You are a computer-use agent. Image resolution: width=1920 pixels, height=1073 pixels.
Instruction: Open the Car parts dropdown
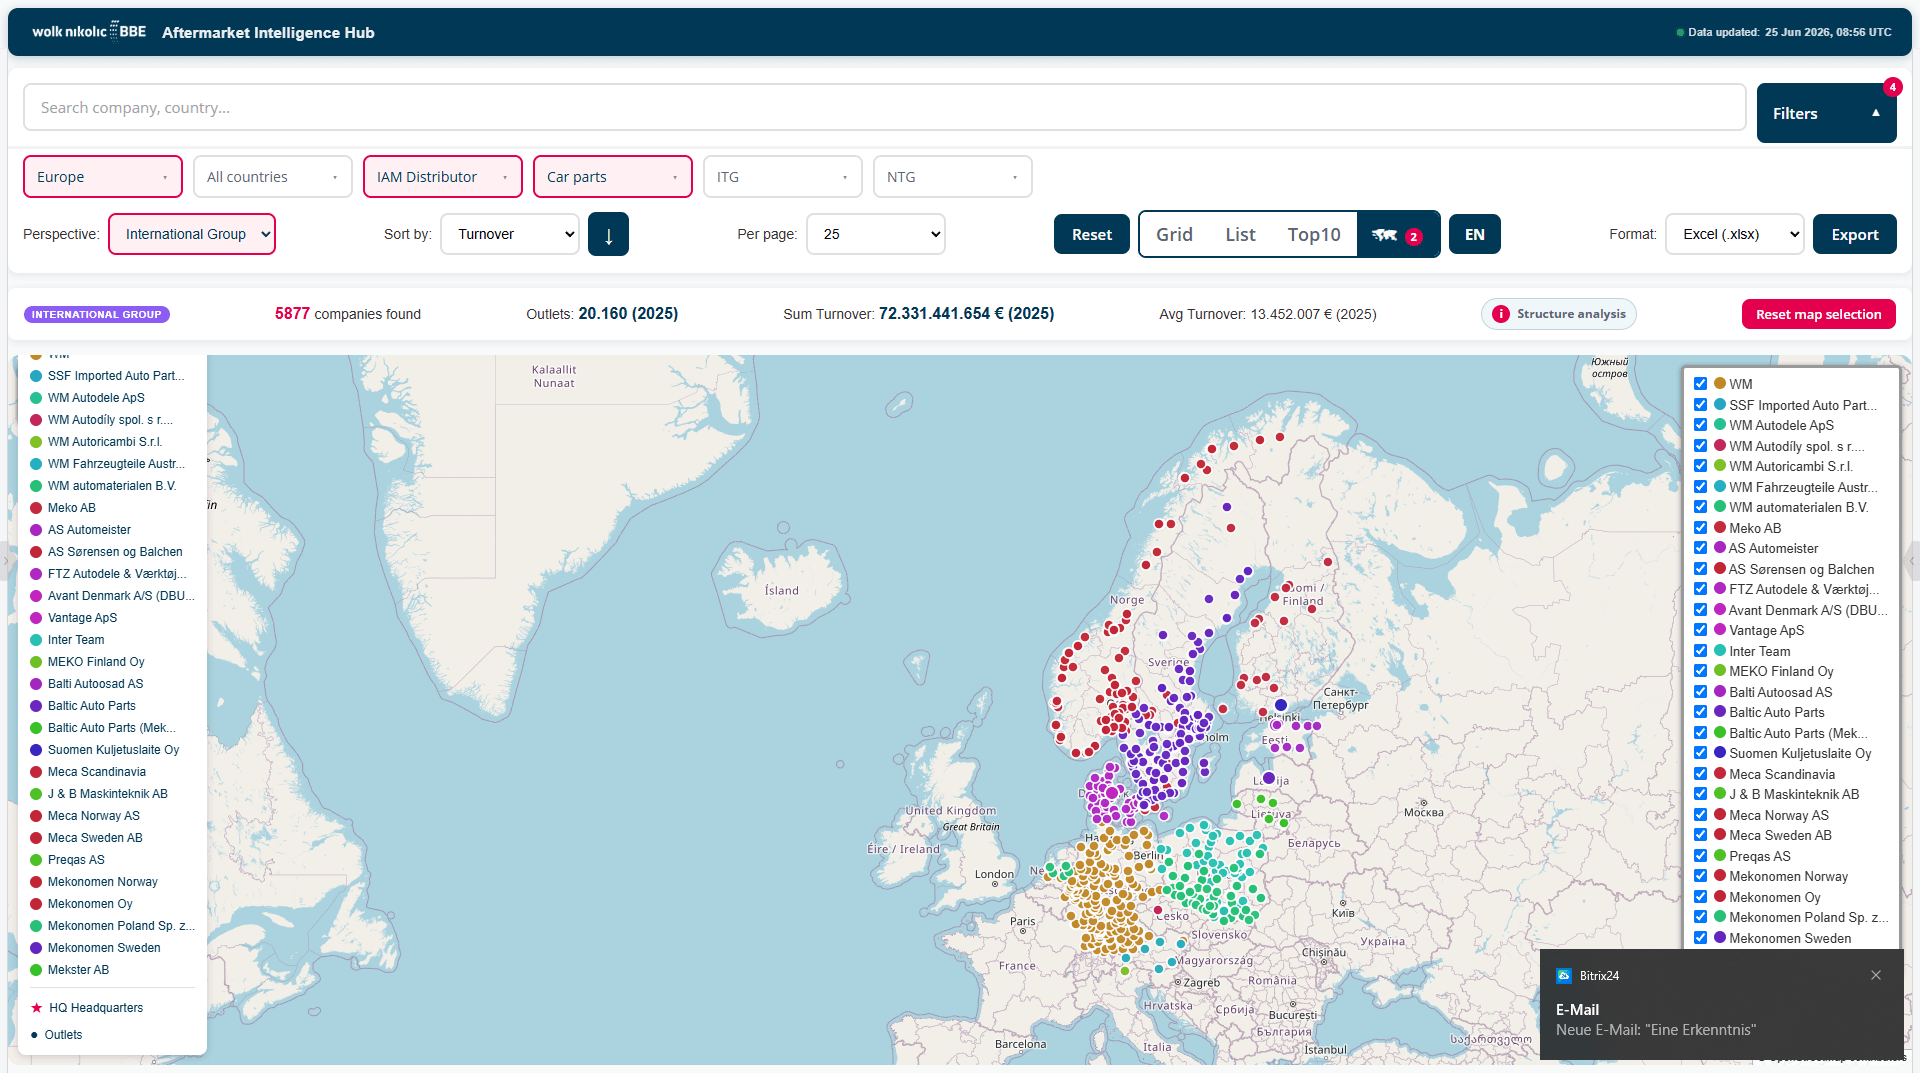point(613,177)
